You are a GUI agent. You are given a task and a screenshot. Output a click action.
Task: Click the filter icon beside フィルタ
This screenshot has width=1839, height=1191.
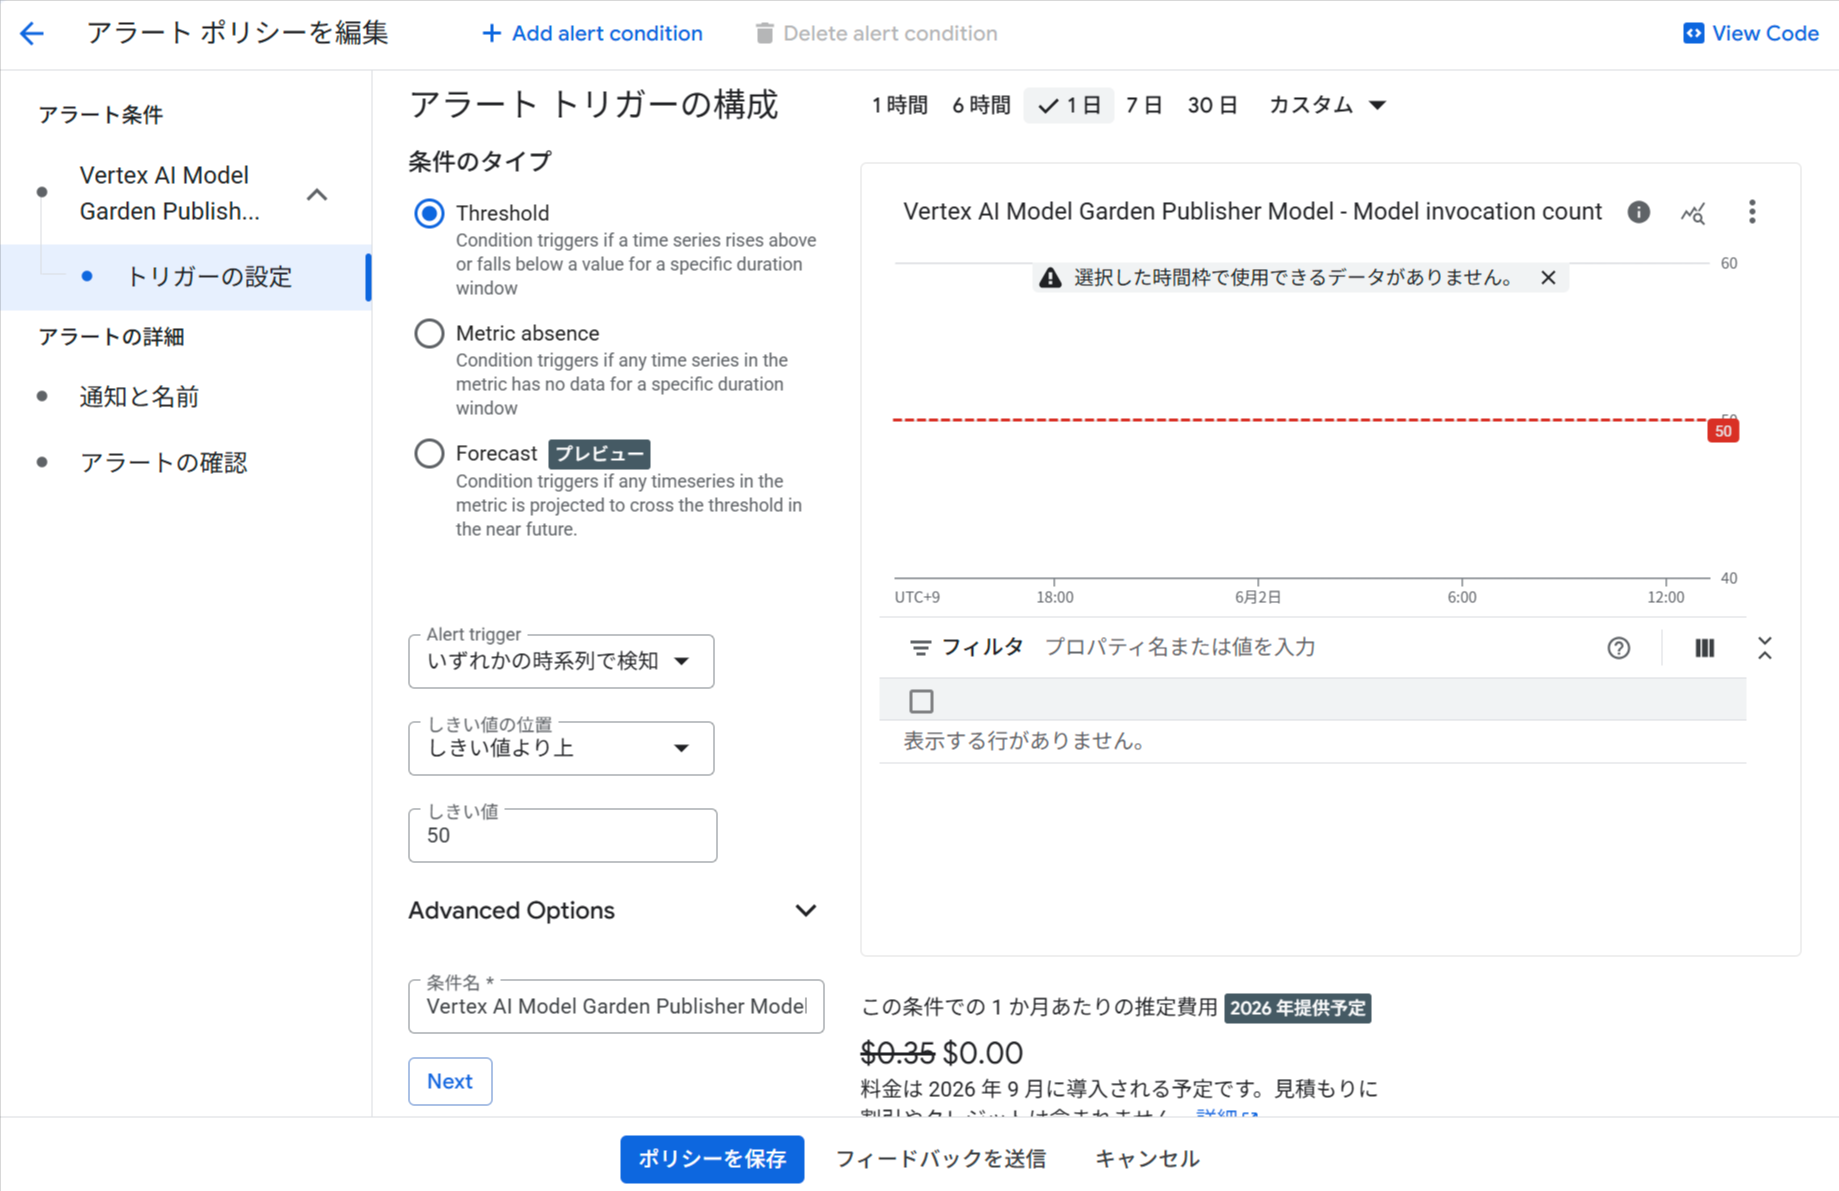click(x=920, y=648)
